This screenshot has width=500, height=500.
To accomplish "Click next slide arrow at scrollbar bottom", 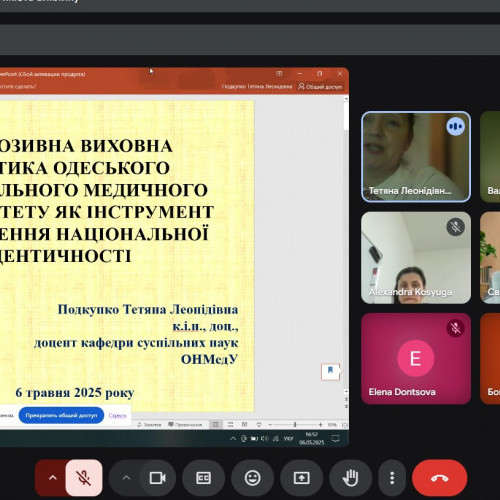I will pos(346,406).
